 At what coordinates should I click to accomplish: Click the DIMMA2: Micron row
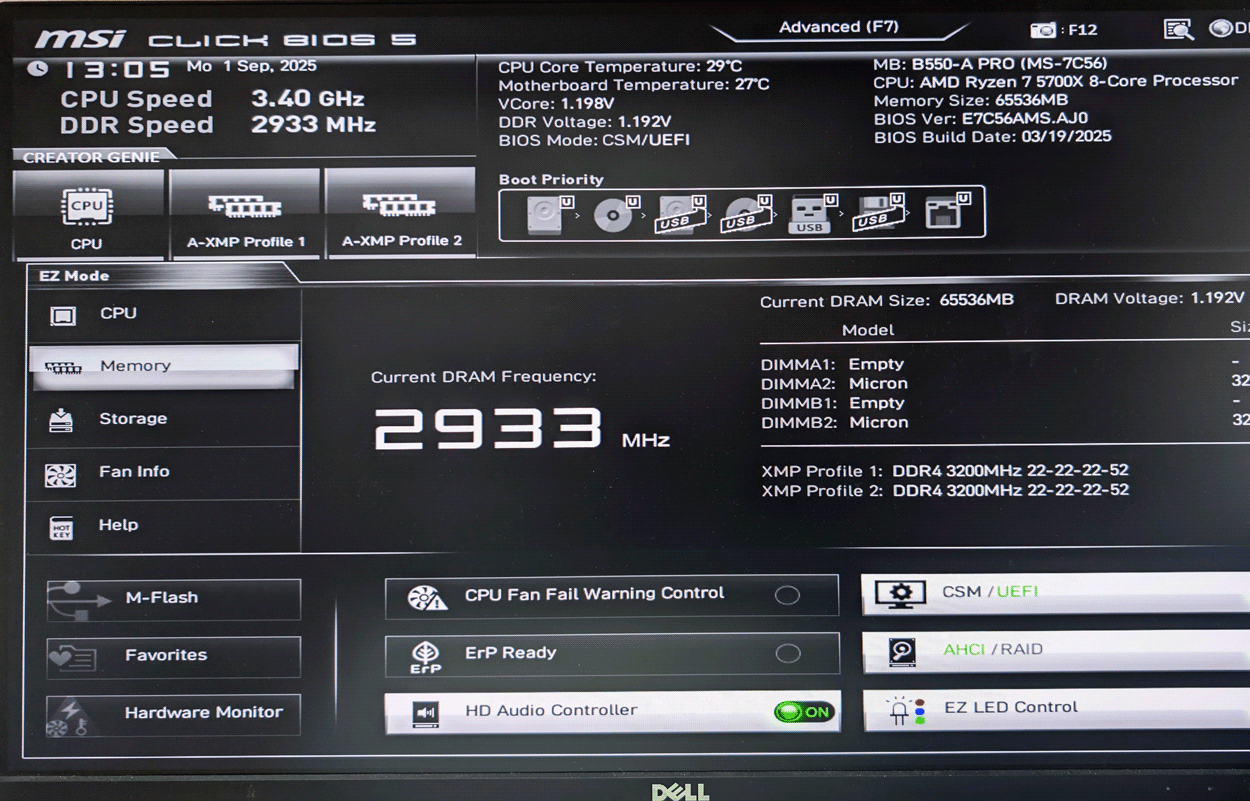tap(834, 384)
